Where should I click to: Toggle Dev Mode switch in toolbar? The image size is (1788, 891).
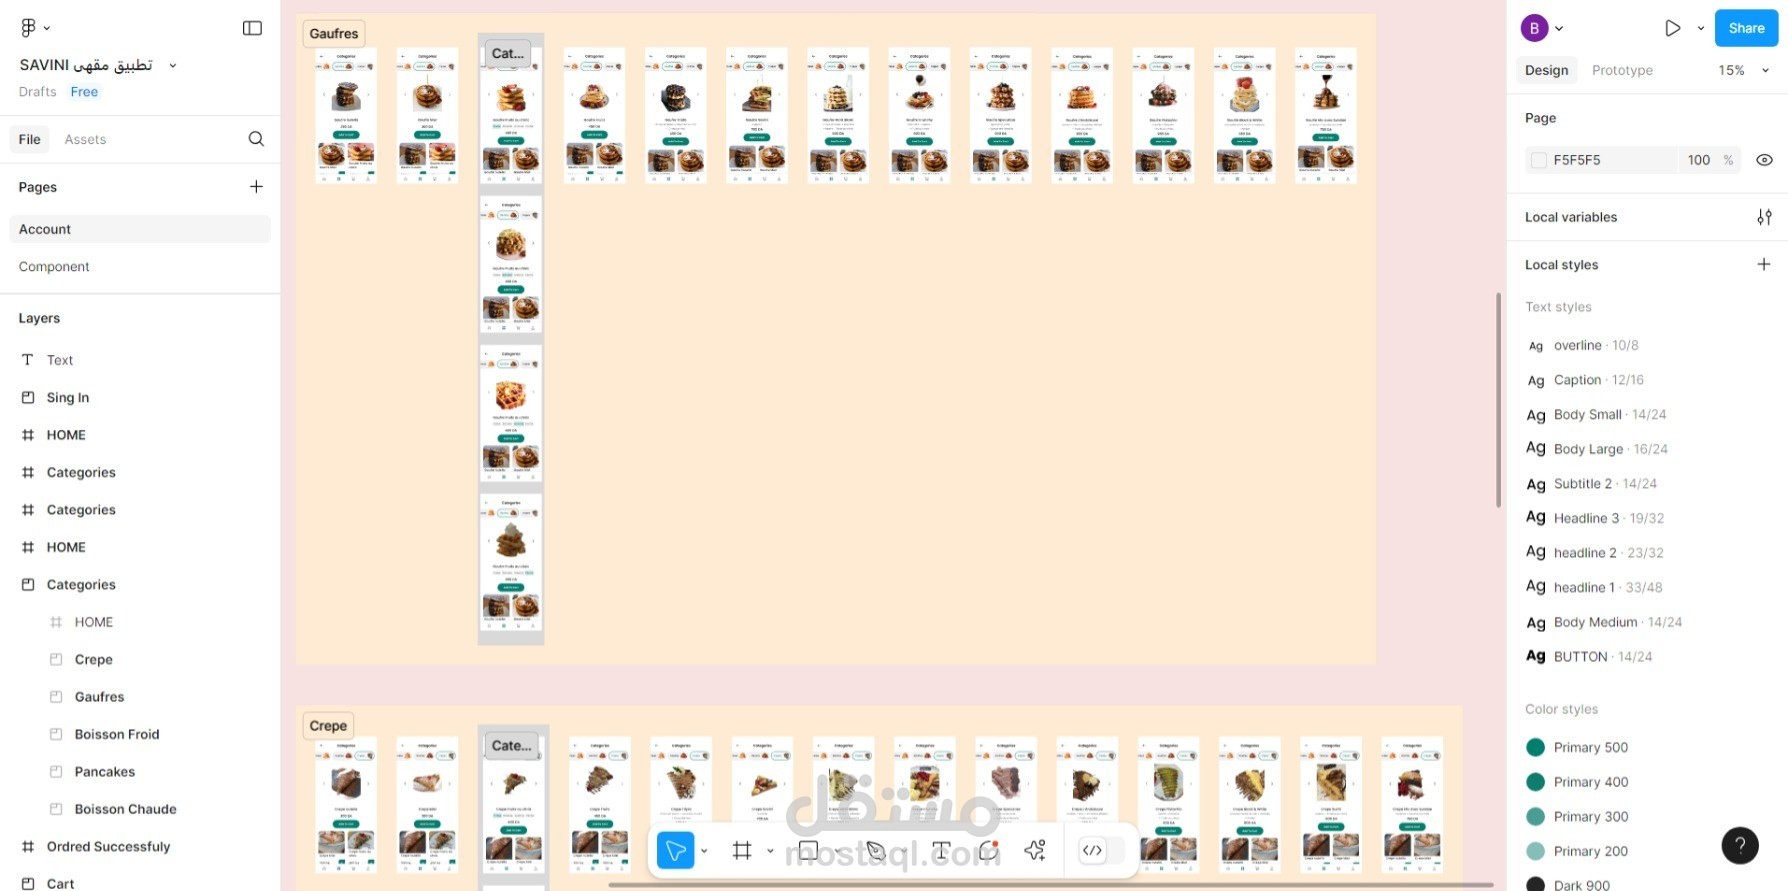tap(1103, 851)
